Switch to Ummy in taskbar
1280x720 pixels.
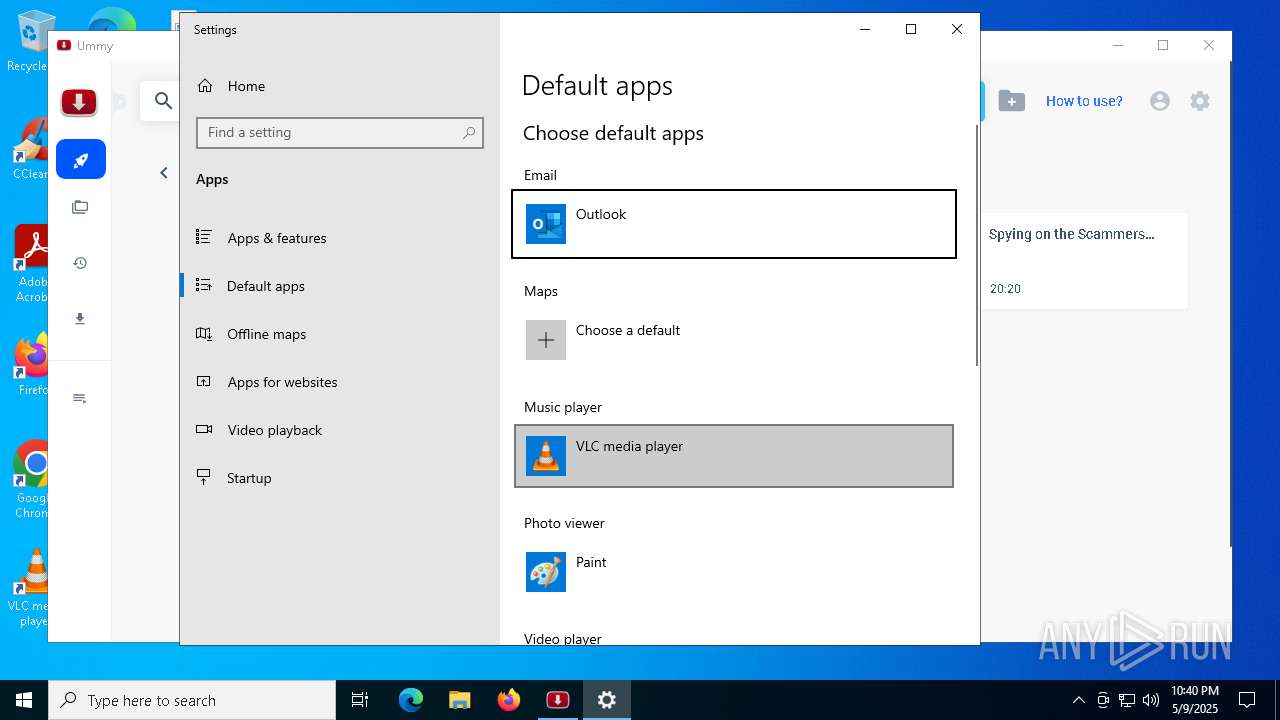[x=558, y=700]
